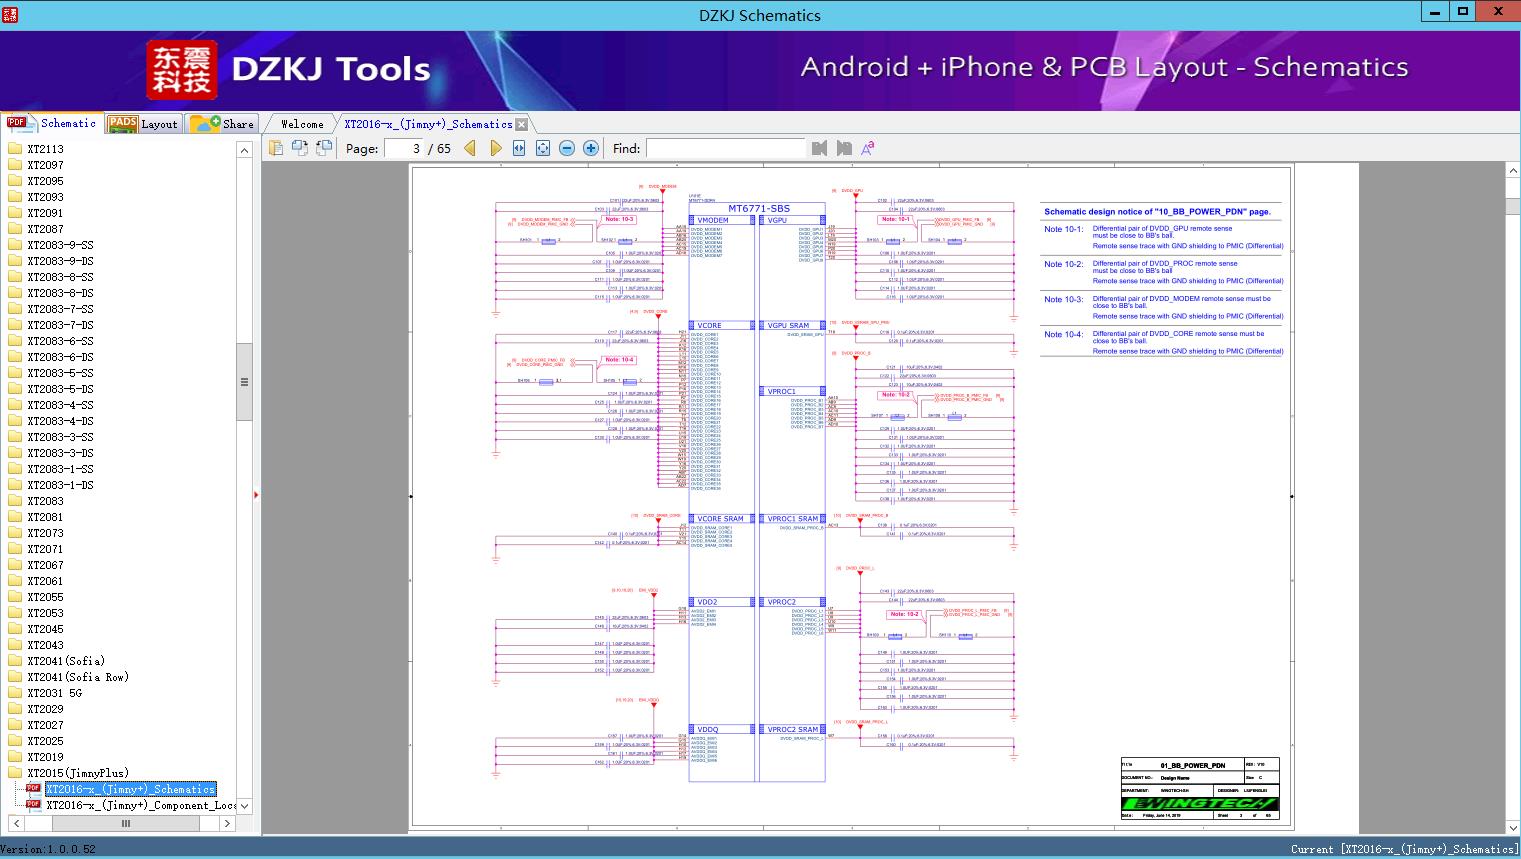This screenshot has width=1521, height=859.
Task: Open the XT2041(Sofia Row) folder
Action: (68, 677)
